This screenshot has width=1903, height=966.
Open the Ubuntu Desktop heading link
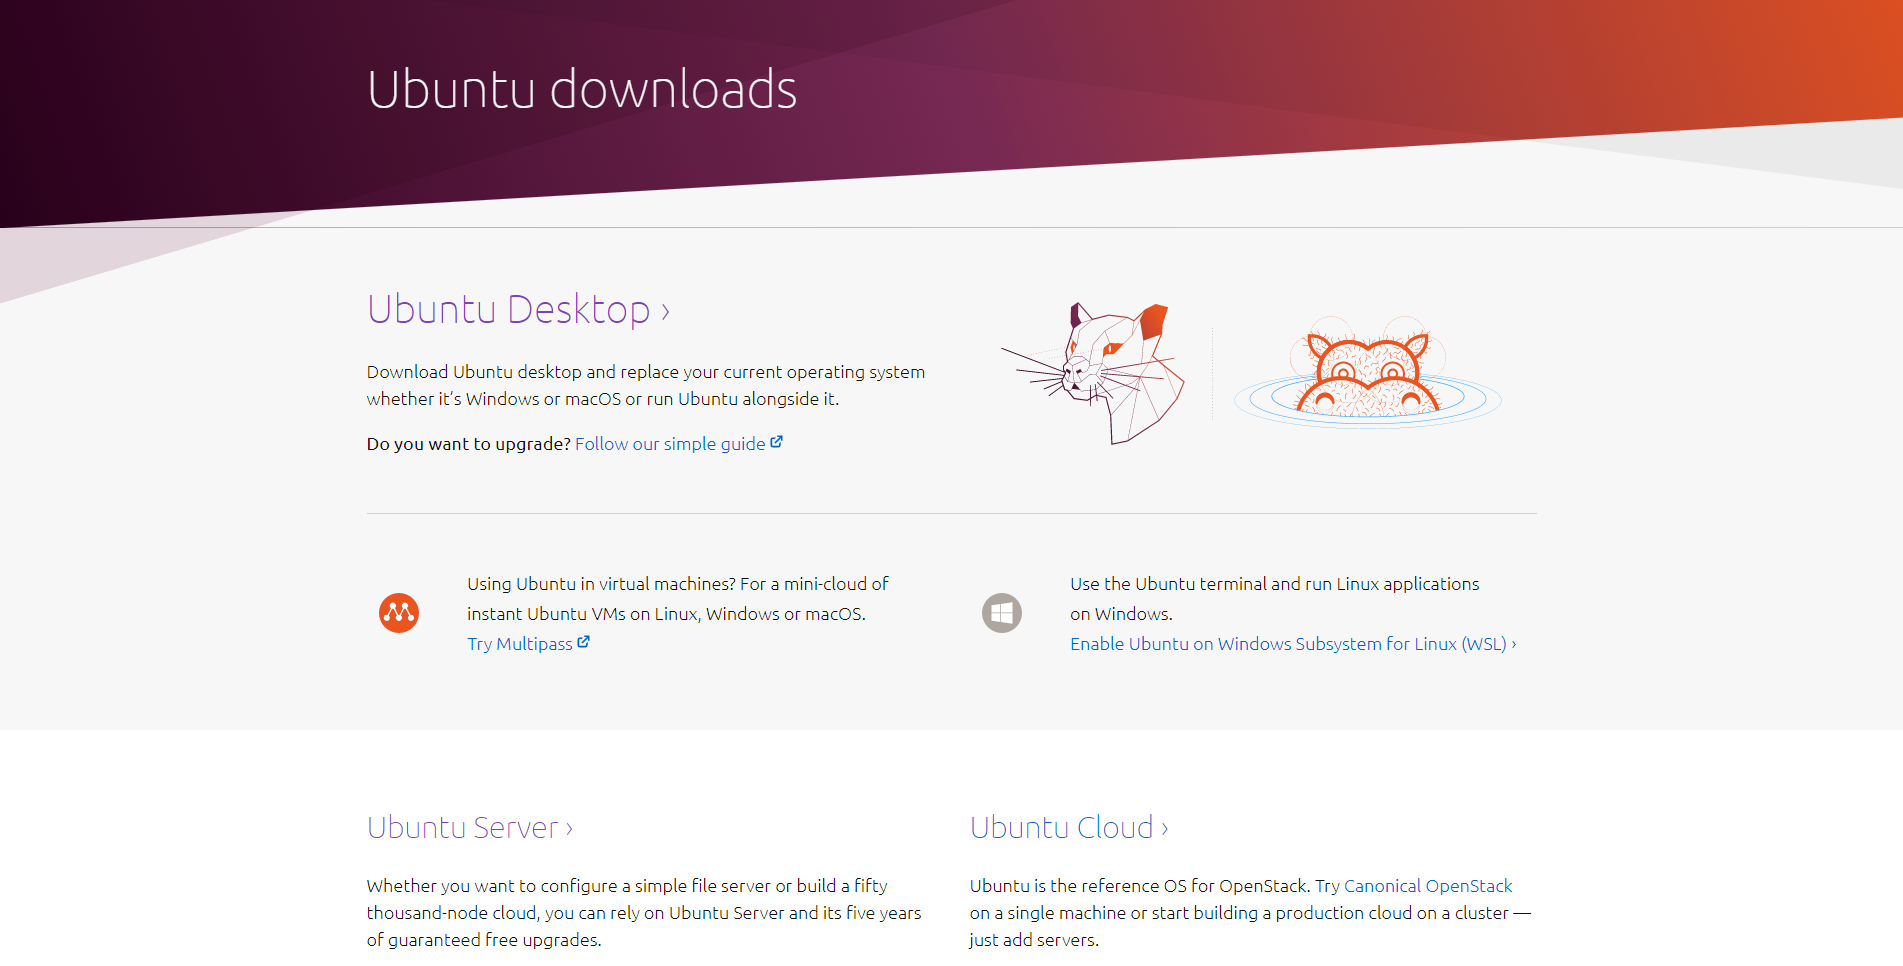click(x=518, y=310)
